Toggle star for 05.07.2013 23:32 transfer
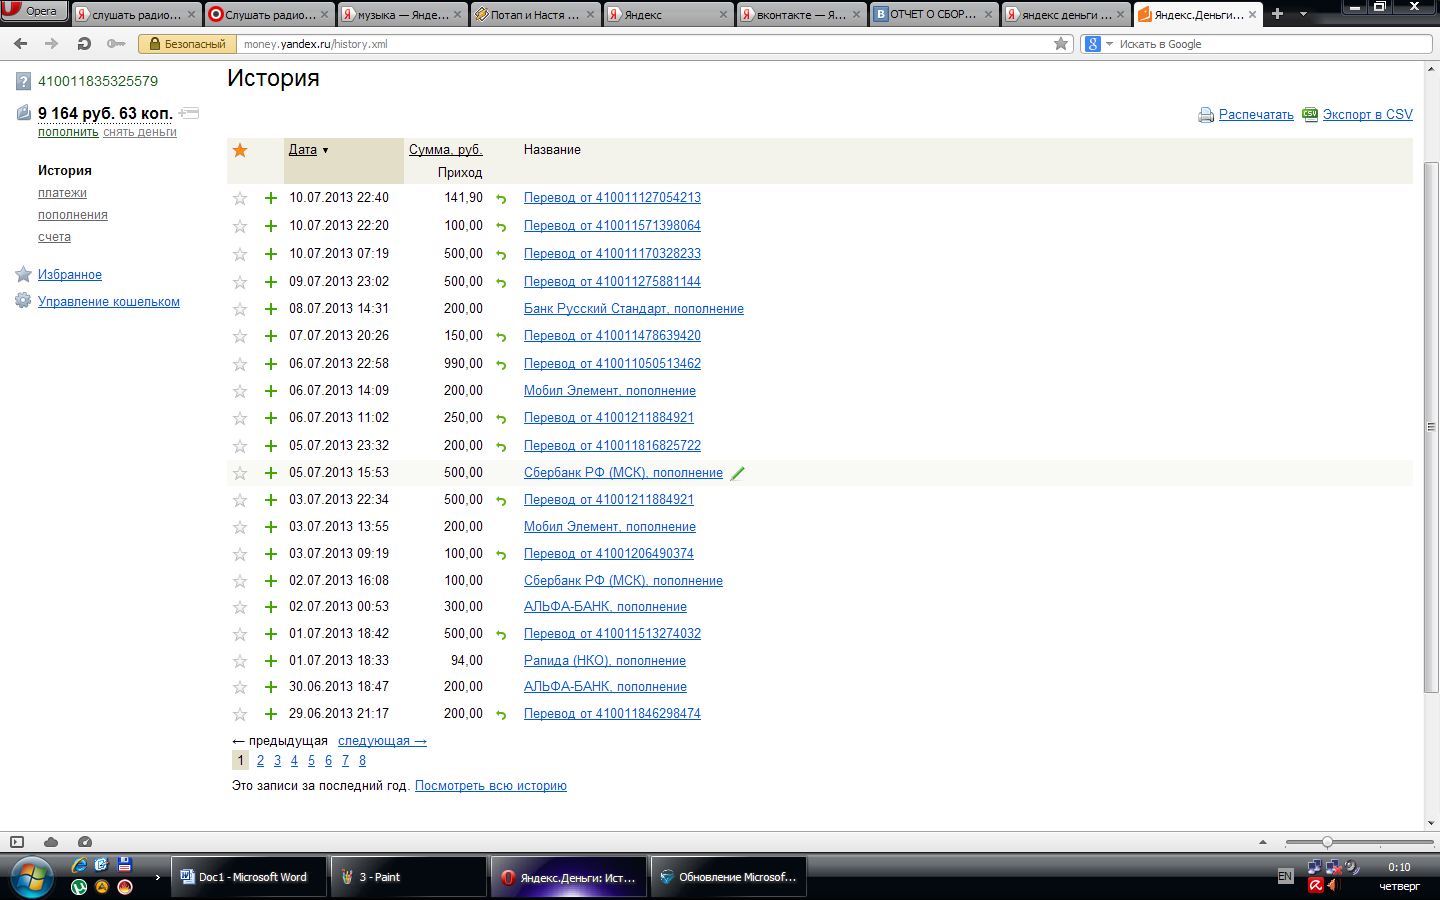Image resolution: width=1440 pixels, height=900 pixels. 240,446
